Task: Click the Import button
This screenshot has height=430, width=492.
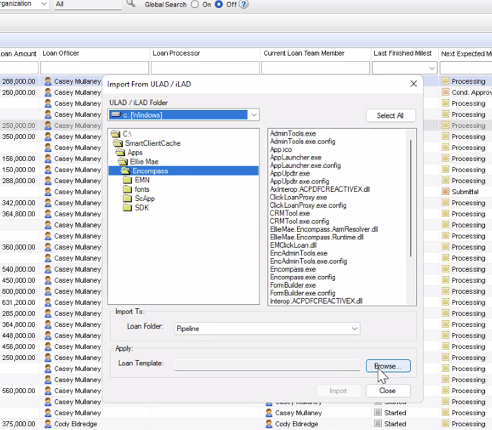Action: [x=338, y=391]
